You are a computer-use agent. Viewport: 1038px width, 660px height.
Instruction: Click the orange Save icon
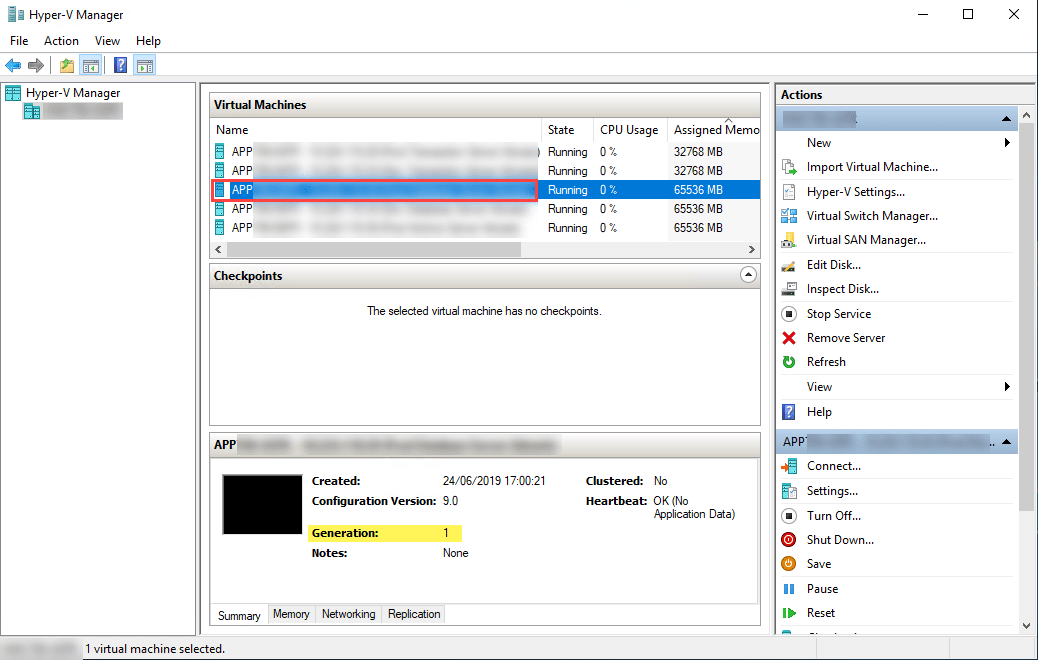click(789, 564)
